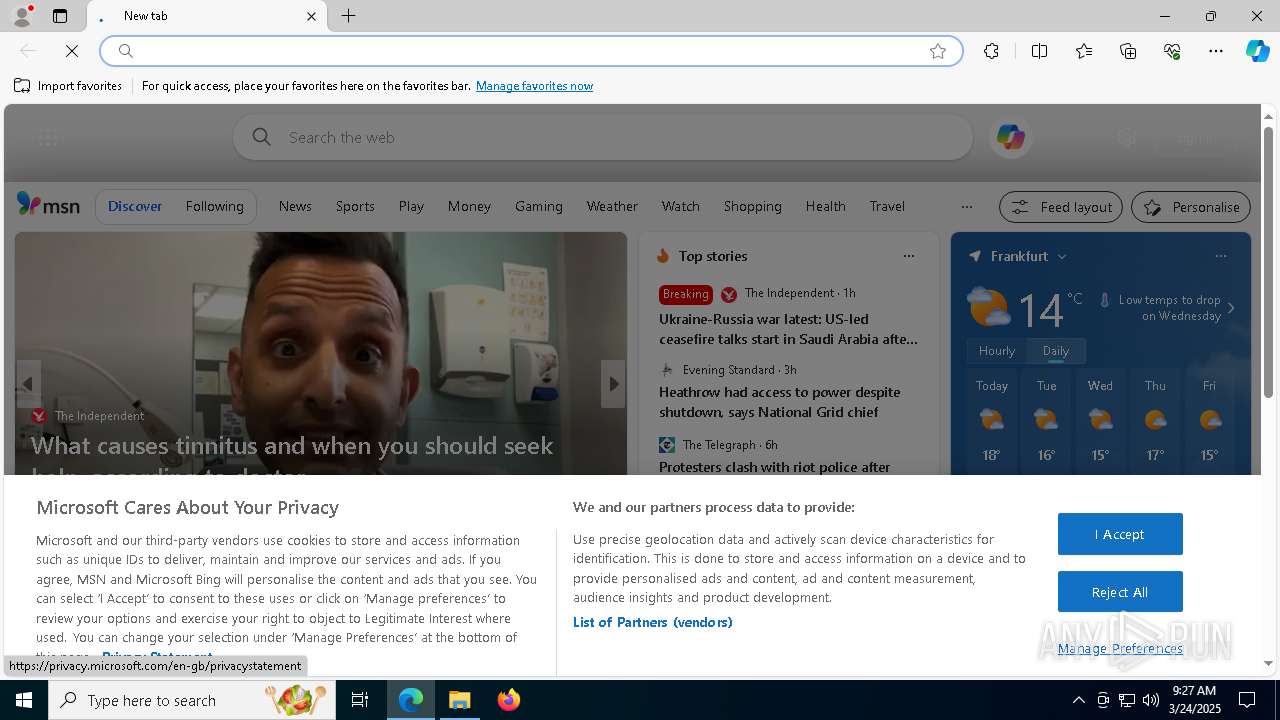Switch weather to Hourly

click(996, 351)
